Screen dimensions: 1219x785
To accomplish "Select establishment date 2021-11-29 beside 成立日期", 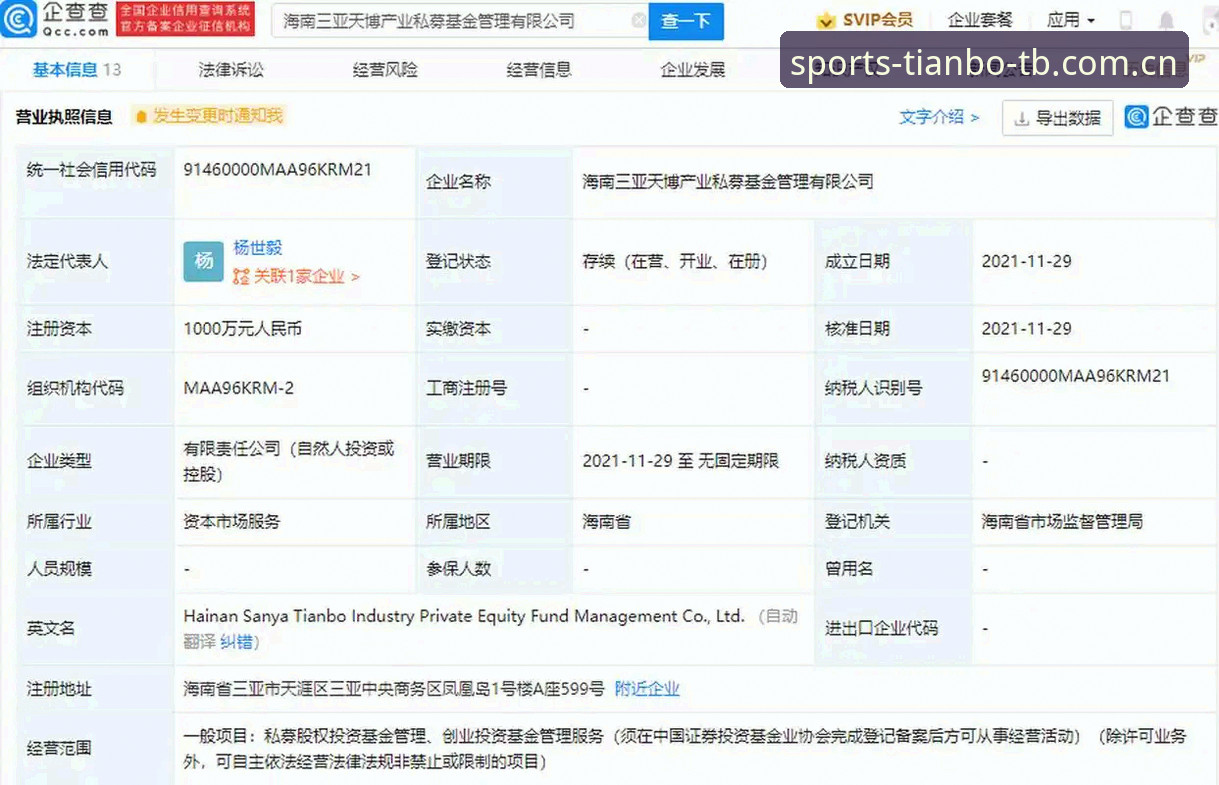I will pyautogui.click(x=1027, y=261).
